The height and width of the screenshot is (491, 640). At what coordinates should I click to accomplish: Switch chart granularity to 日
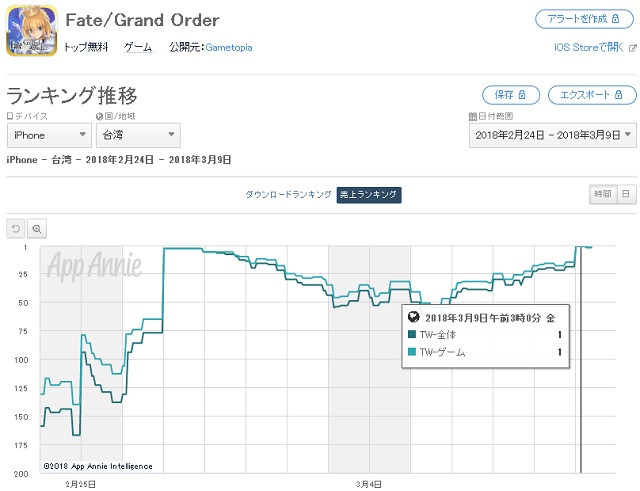pyautogui.click(x=625, y=195)
